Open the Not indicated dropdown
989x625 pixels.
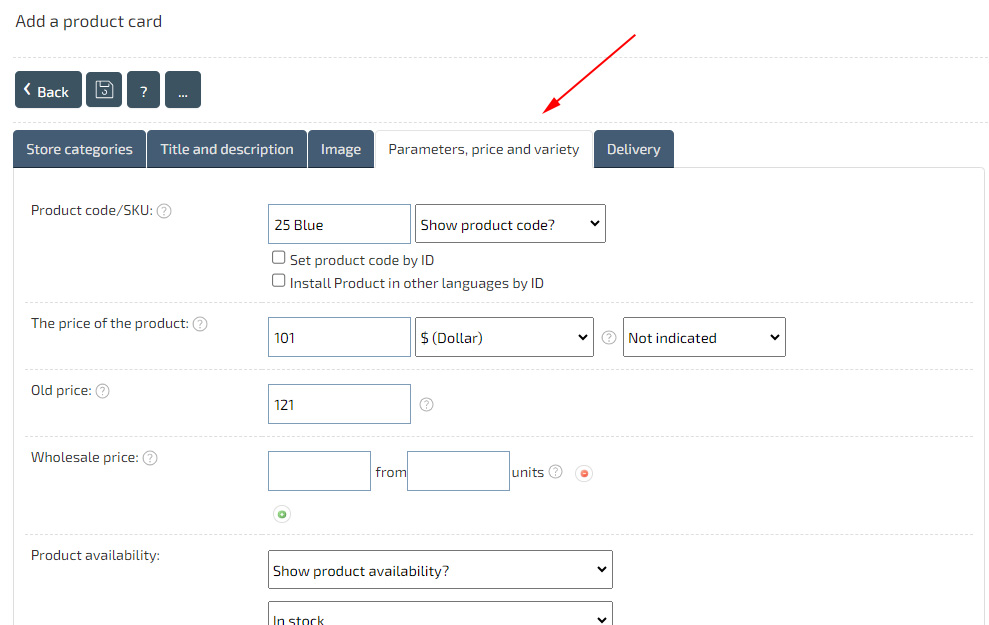click(703, 337)
